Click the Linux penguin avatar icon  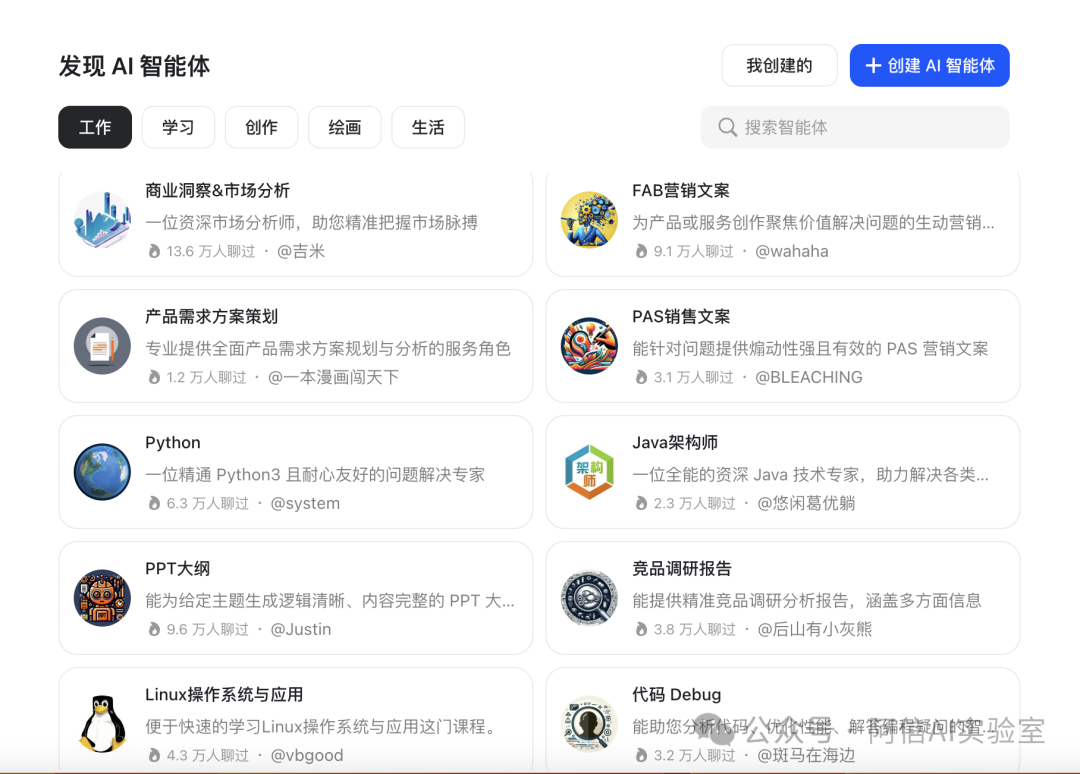[x=102, y=724]
